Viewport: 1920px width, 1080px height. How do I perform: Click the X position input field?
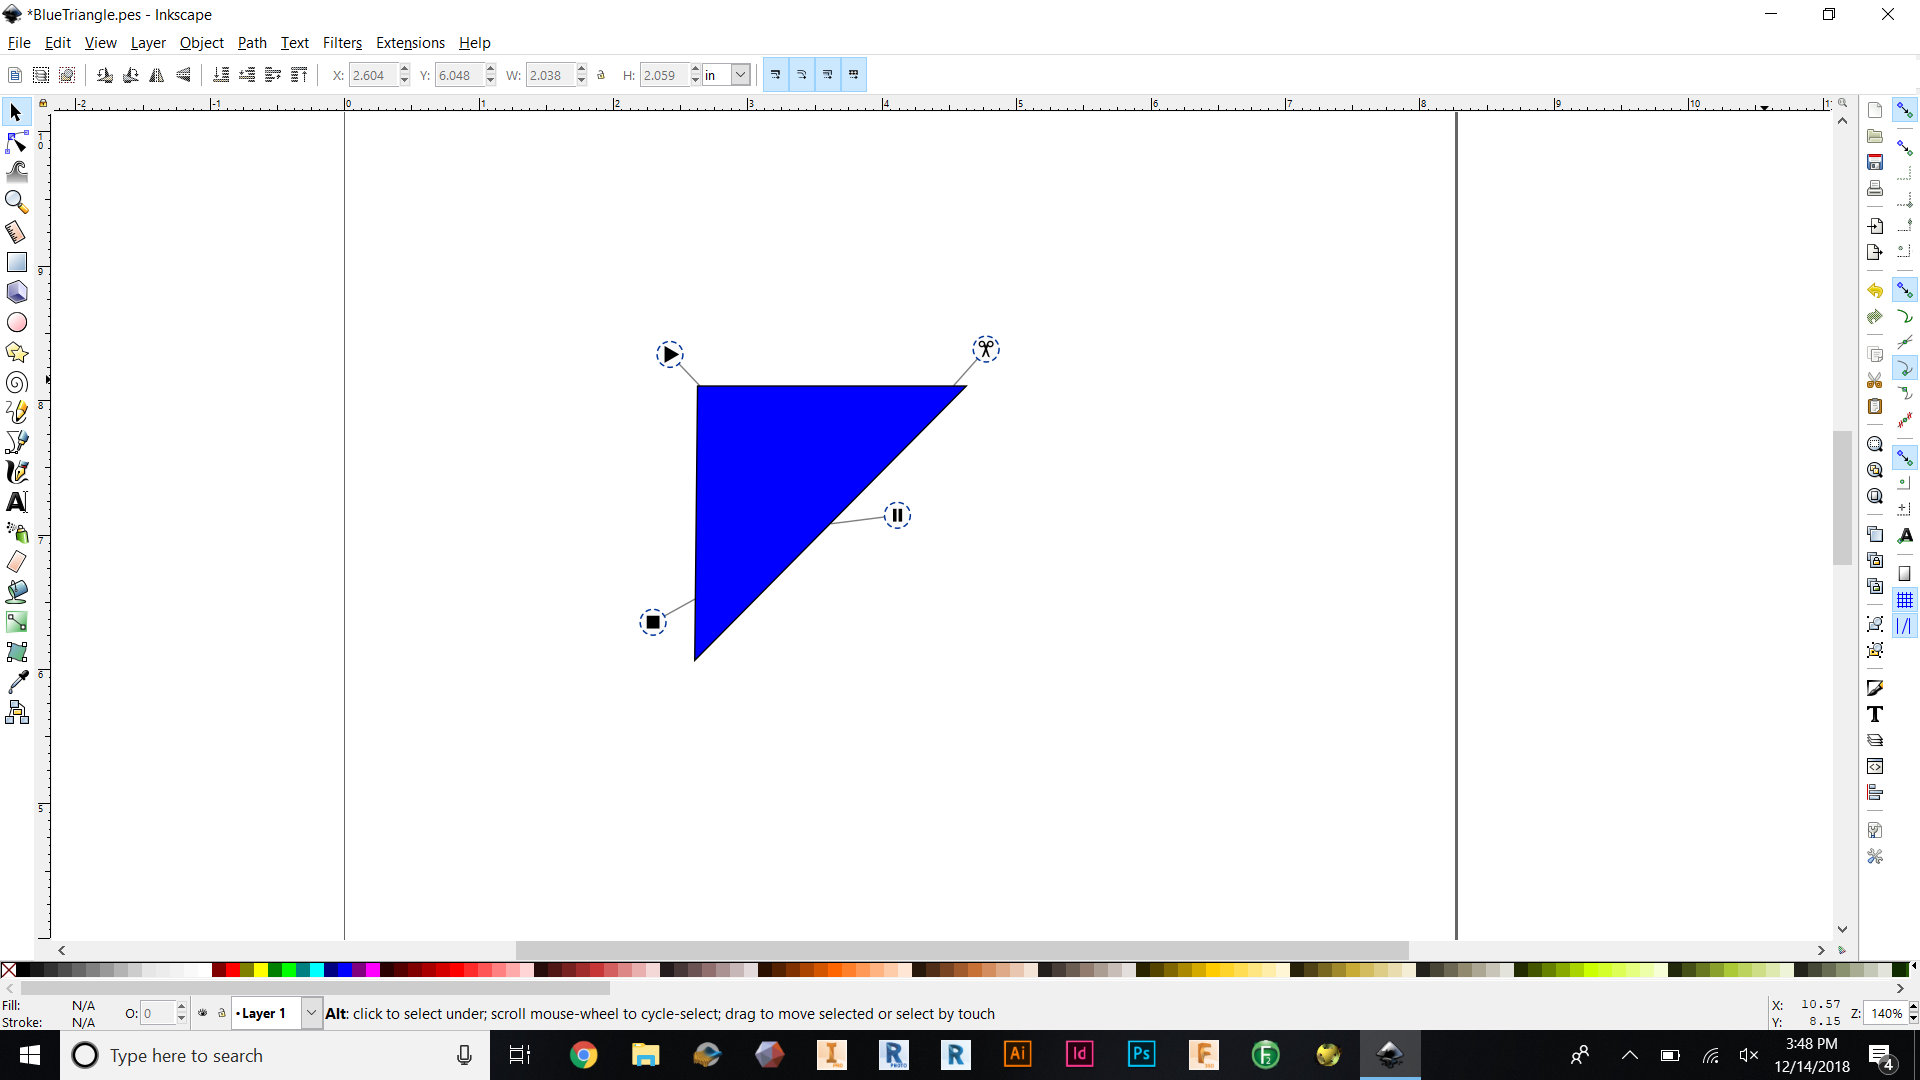[372, 75]
